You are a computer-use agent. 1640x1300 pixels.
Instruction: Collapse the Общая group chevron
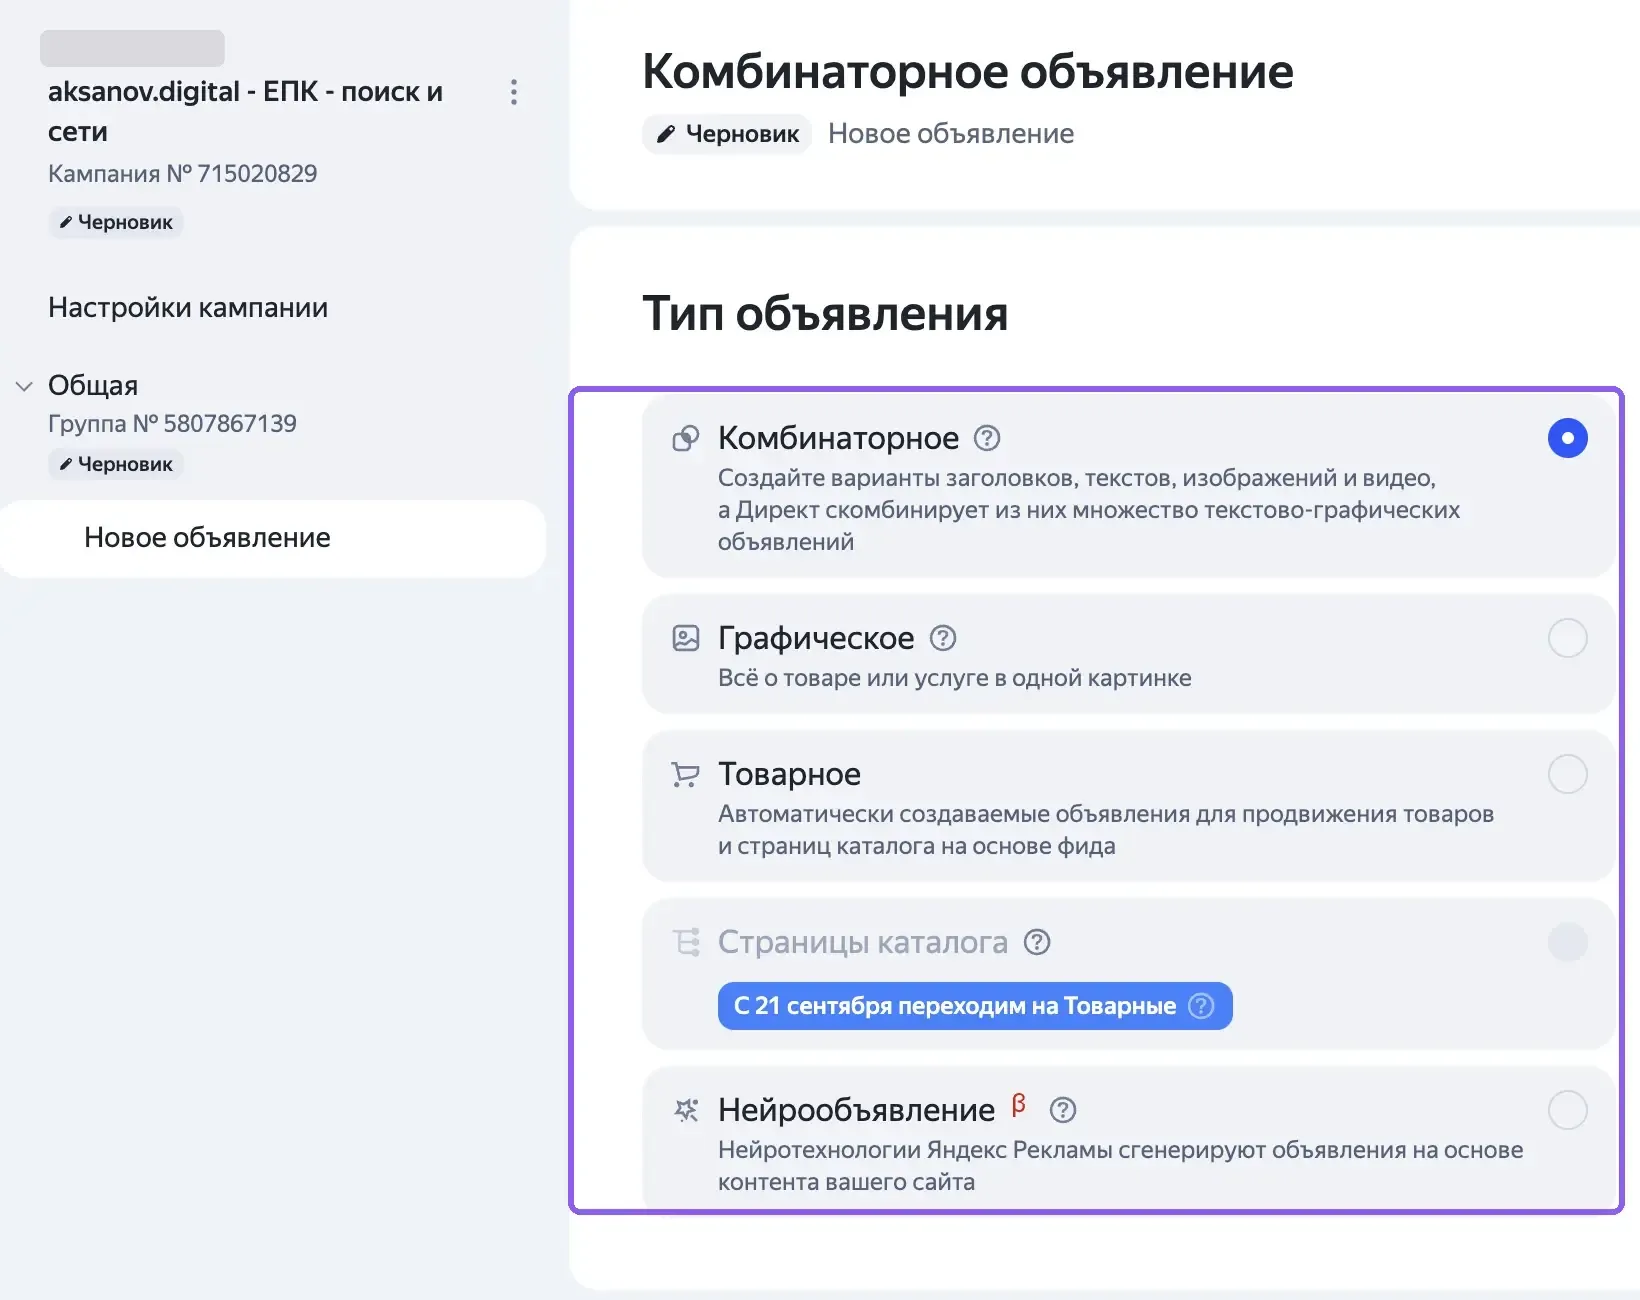point(24,386)
